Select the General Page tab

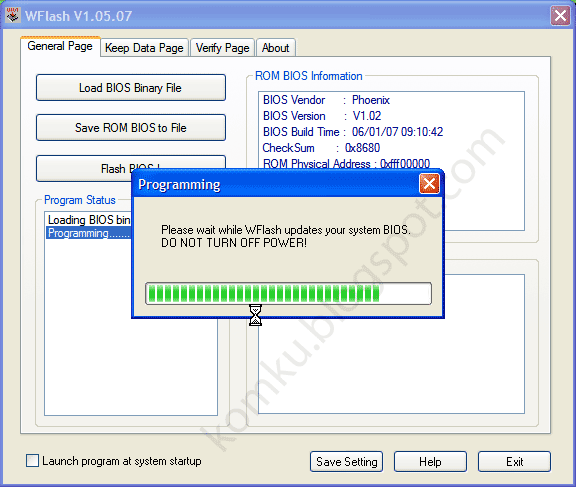(60, 46)
